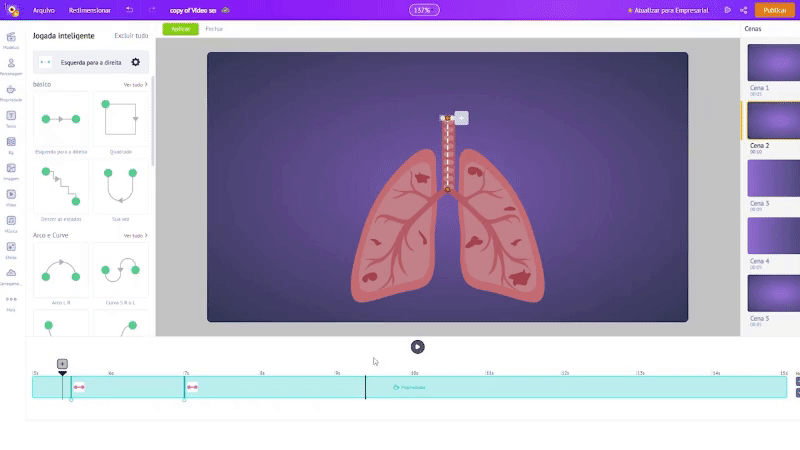Click the share icon in the top bar
Viewport: 800px width, 450px height.
[x=742, y=9]
